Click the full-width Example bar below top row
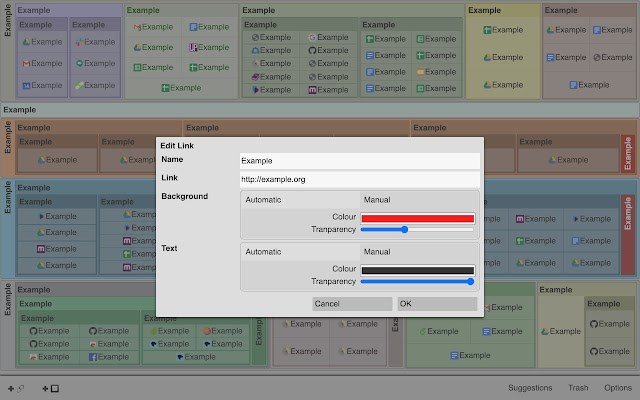Viewport: 640px width, 400px height. 320,110
